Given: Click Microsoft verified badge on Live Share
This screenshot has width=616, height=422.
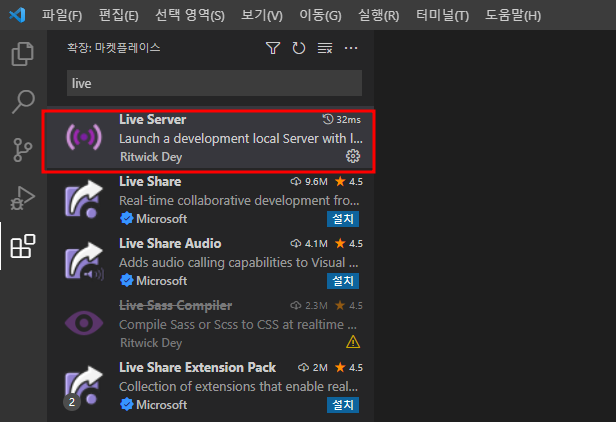Looking at the screenshot, I should click(126, 218).
